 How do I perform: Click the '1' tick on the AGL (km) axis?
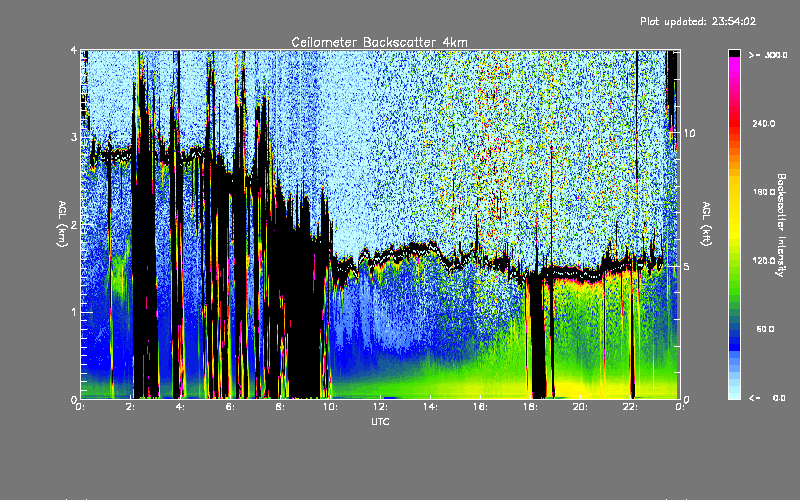[74, 312]
